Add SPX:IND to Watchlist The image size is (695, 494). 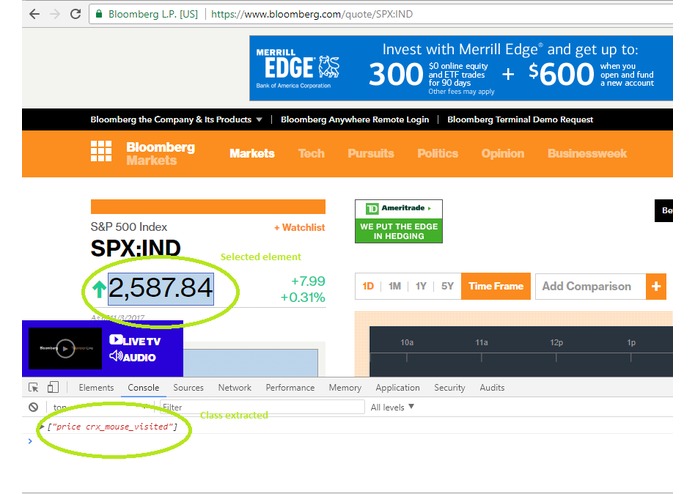(299, 227)
